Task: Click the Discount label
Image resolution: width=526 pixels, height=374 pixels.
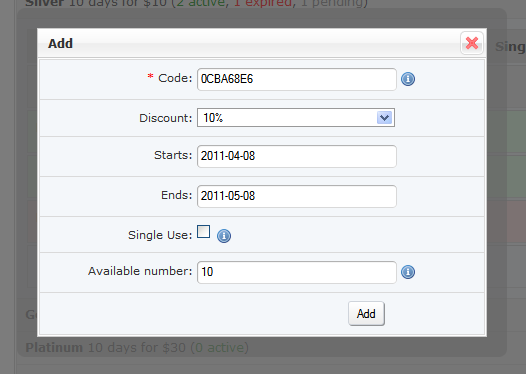Action: [x=166, y=118]
